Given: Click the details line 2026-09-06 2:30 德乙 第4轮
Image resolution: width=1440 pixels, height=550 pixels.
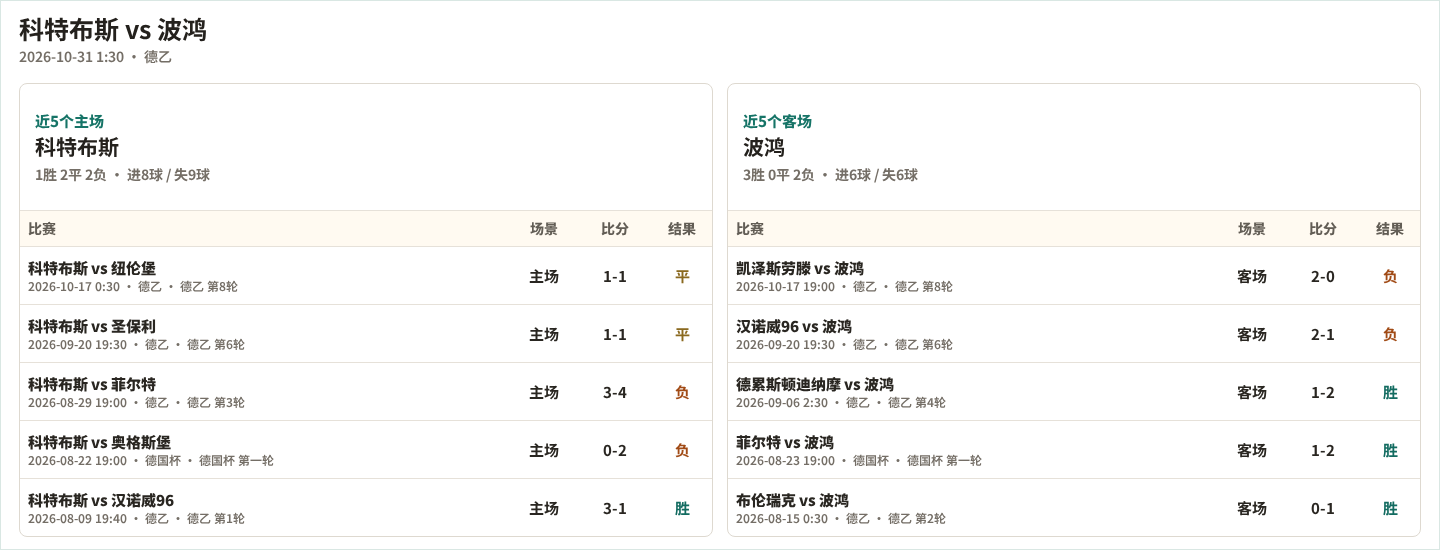Looking at the screenshot, I should click(x=841, y=403).
